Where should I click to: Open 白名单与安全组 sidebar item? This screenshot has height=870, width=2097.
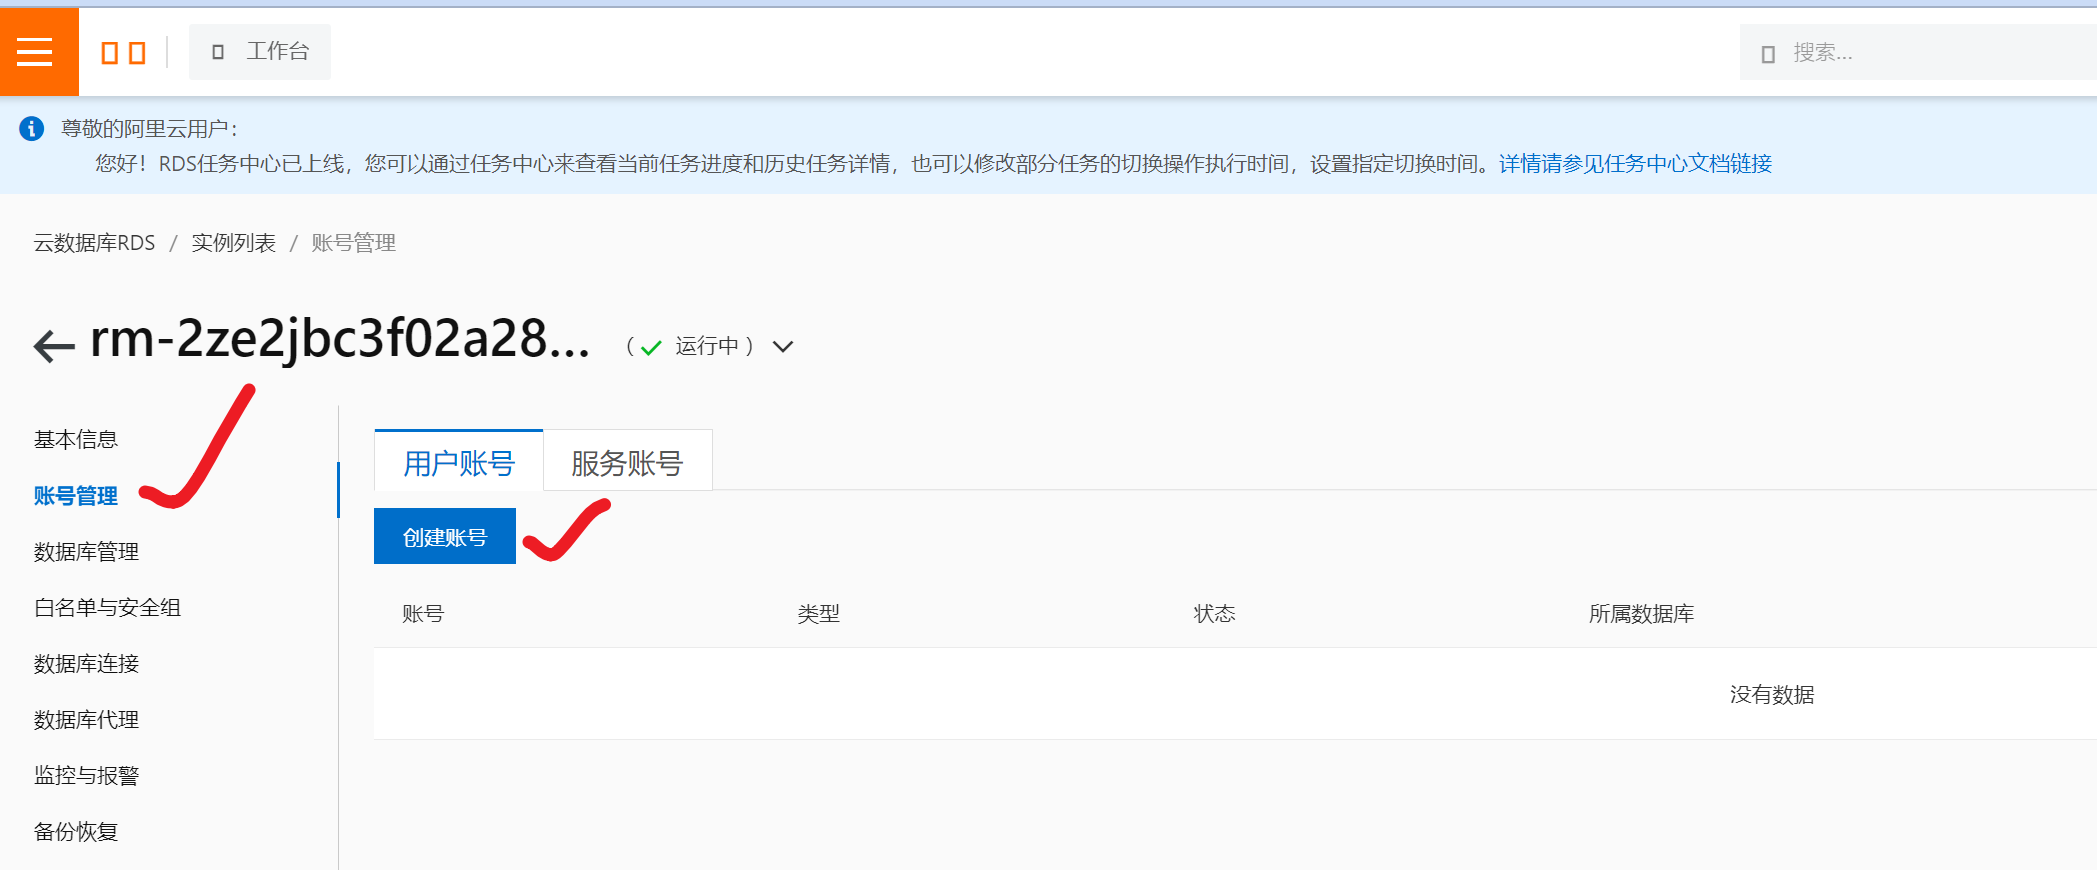(107, 607)
